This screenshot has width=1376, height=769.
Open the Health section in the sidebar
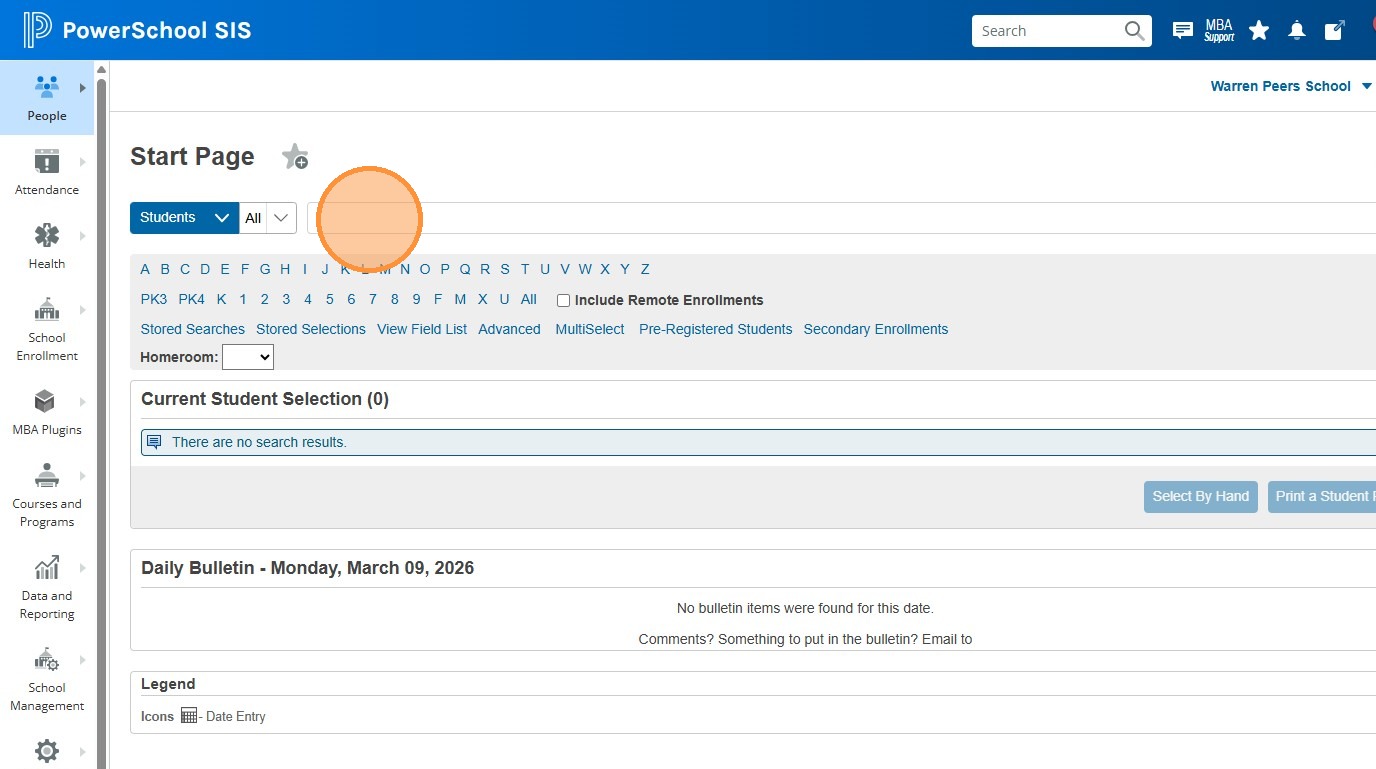pyautogui.click(x=47, y=246)
